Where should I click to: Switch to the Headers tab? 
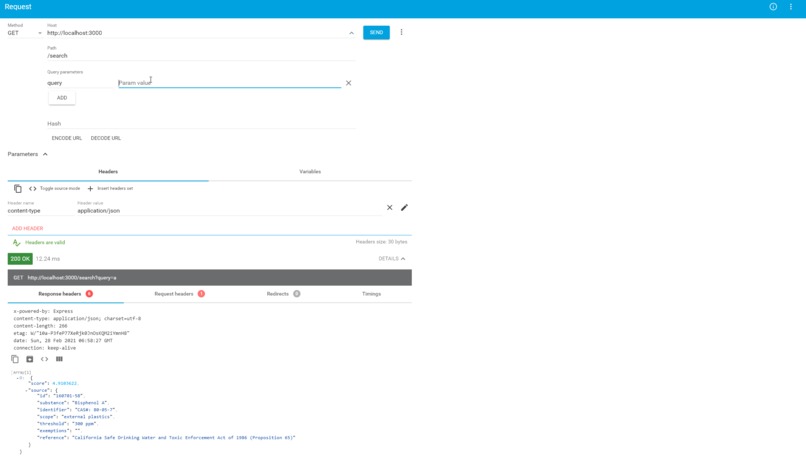[108, 172]
